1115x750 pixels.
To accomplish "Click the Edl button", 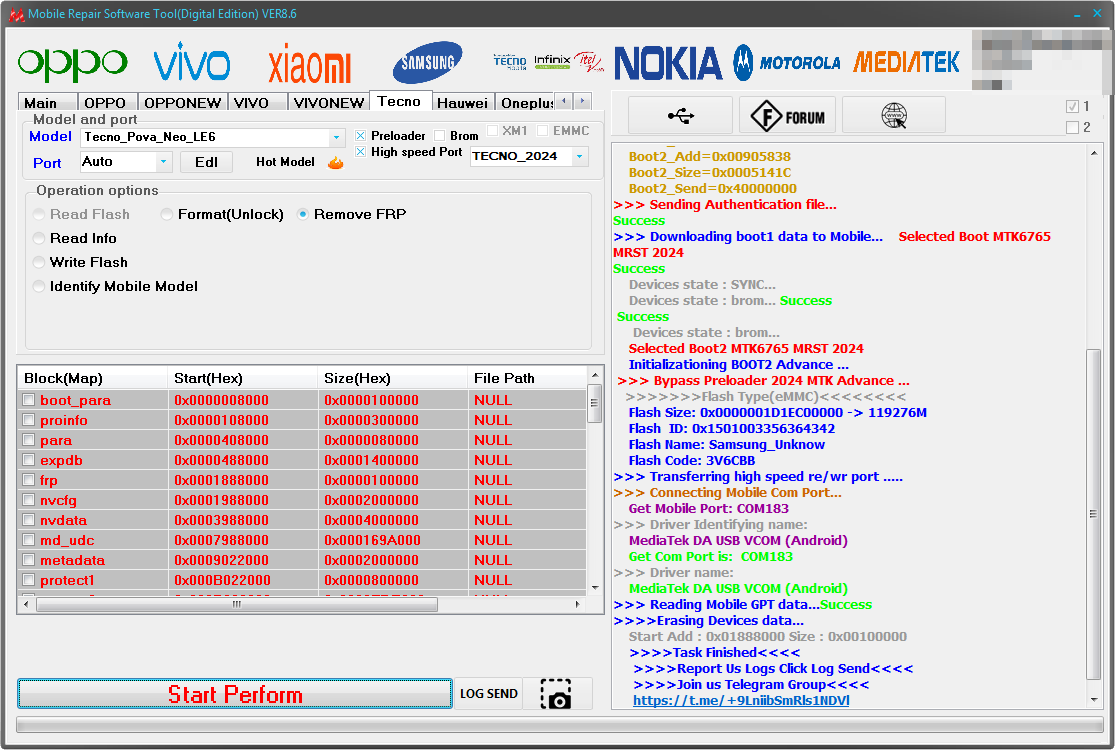I will 206,162.
